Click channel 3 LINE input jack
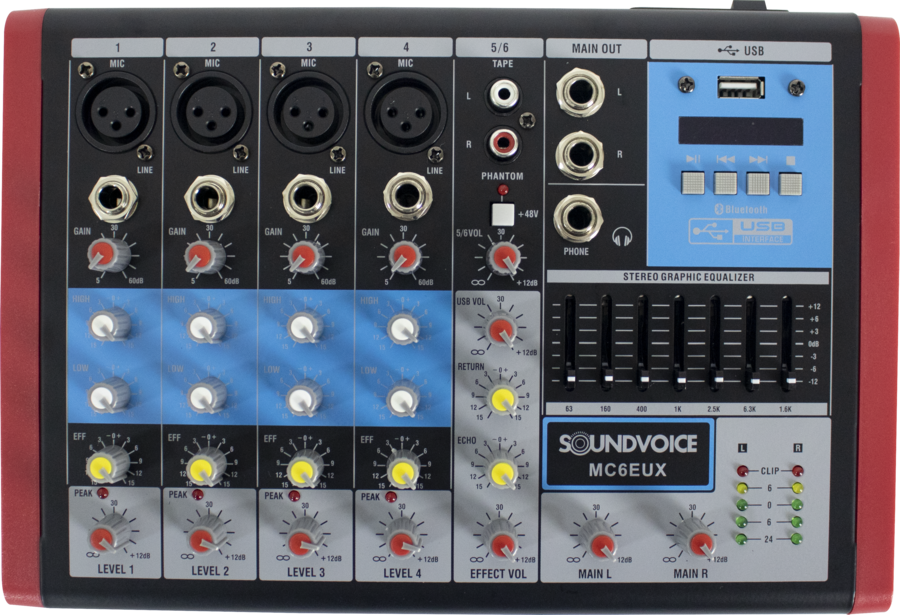The height and width of the screenshot is (615, 900). point(307,199)
